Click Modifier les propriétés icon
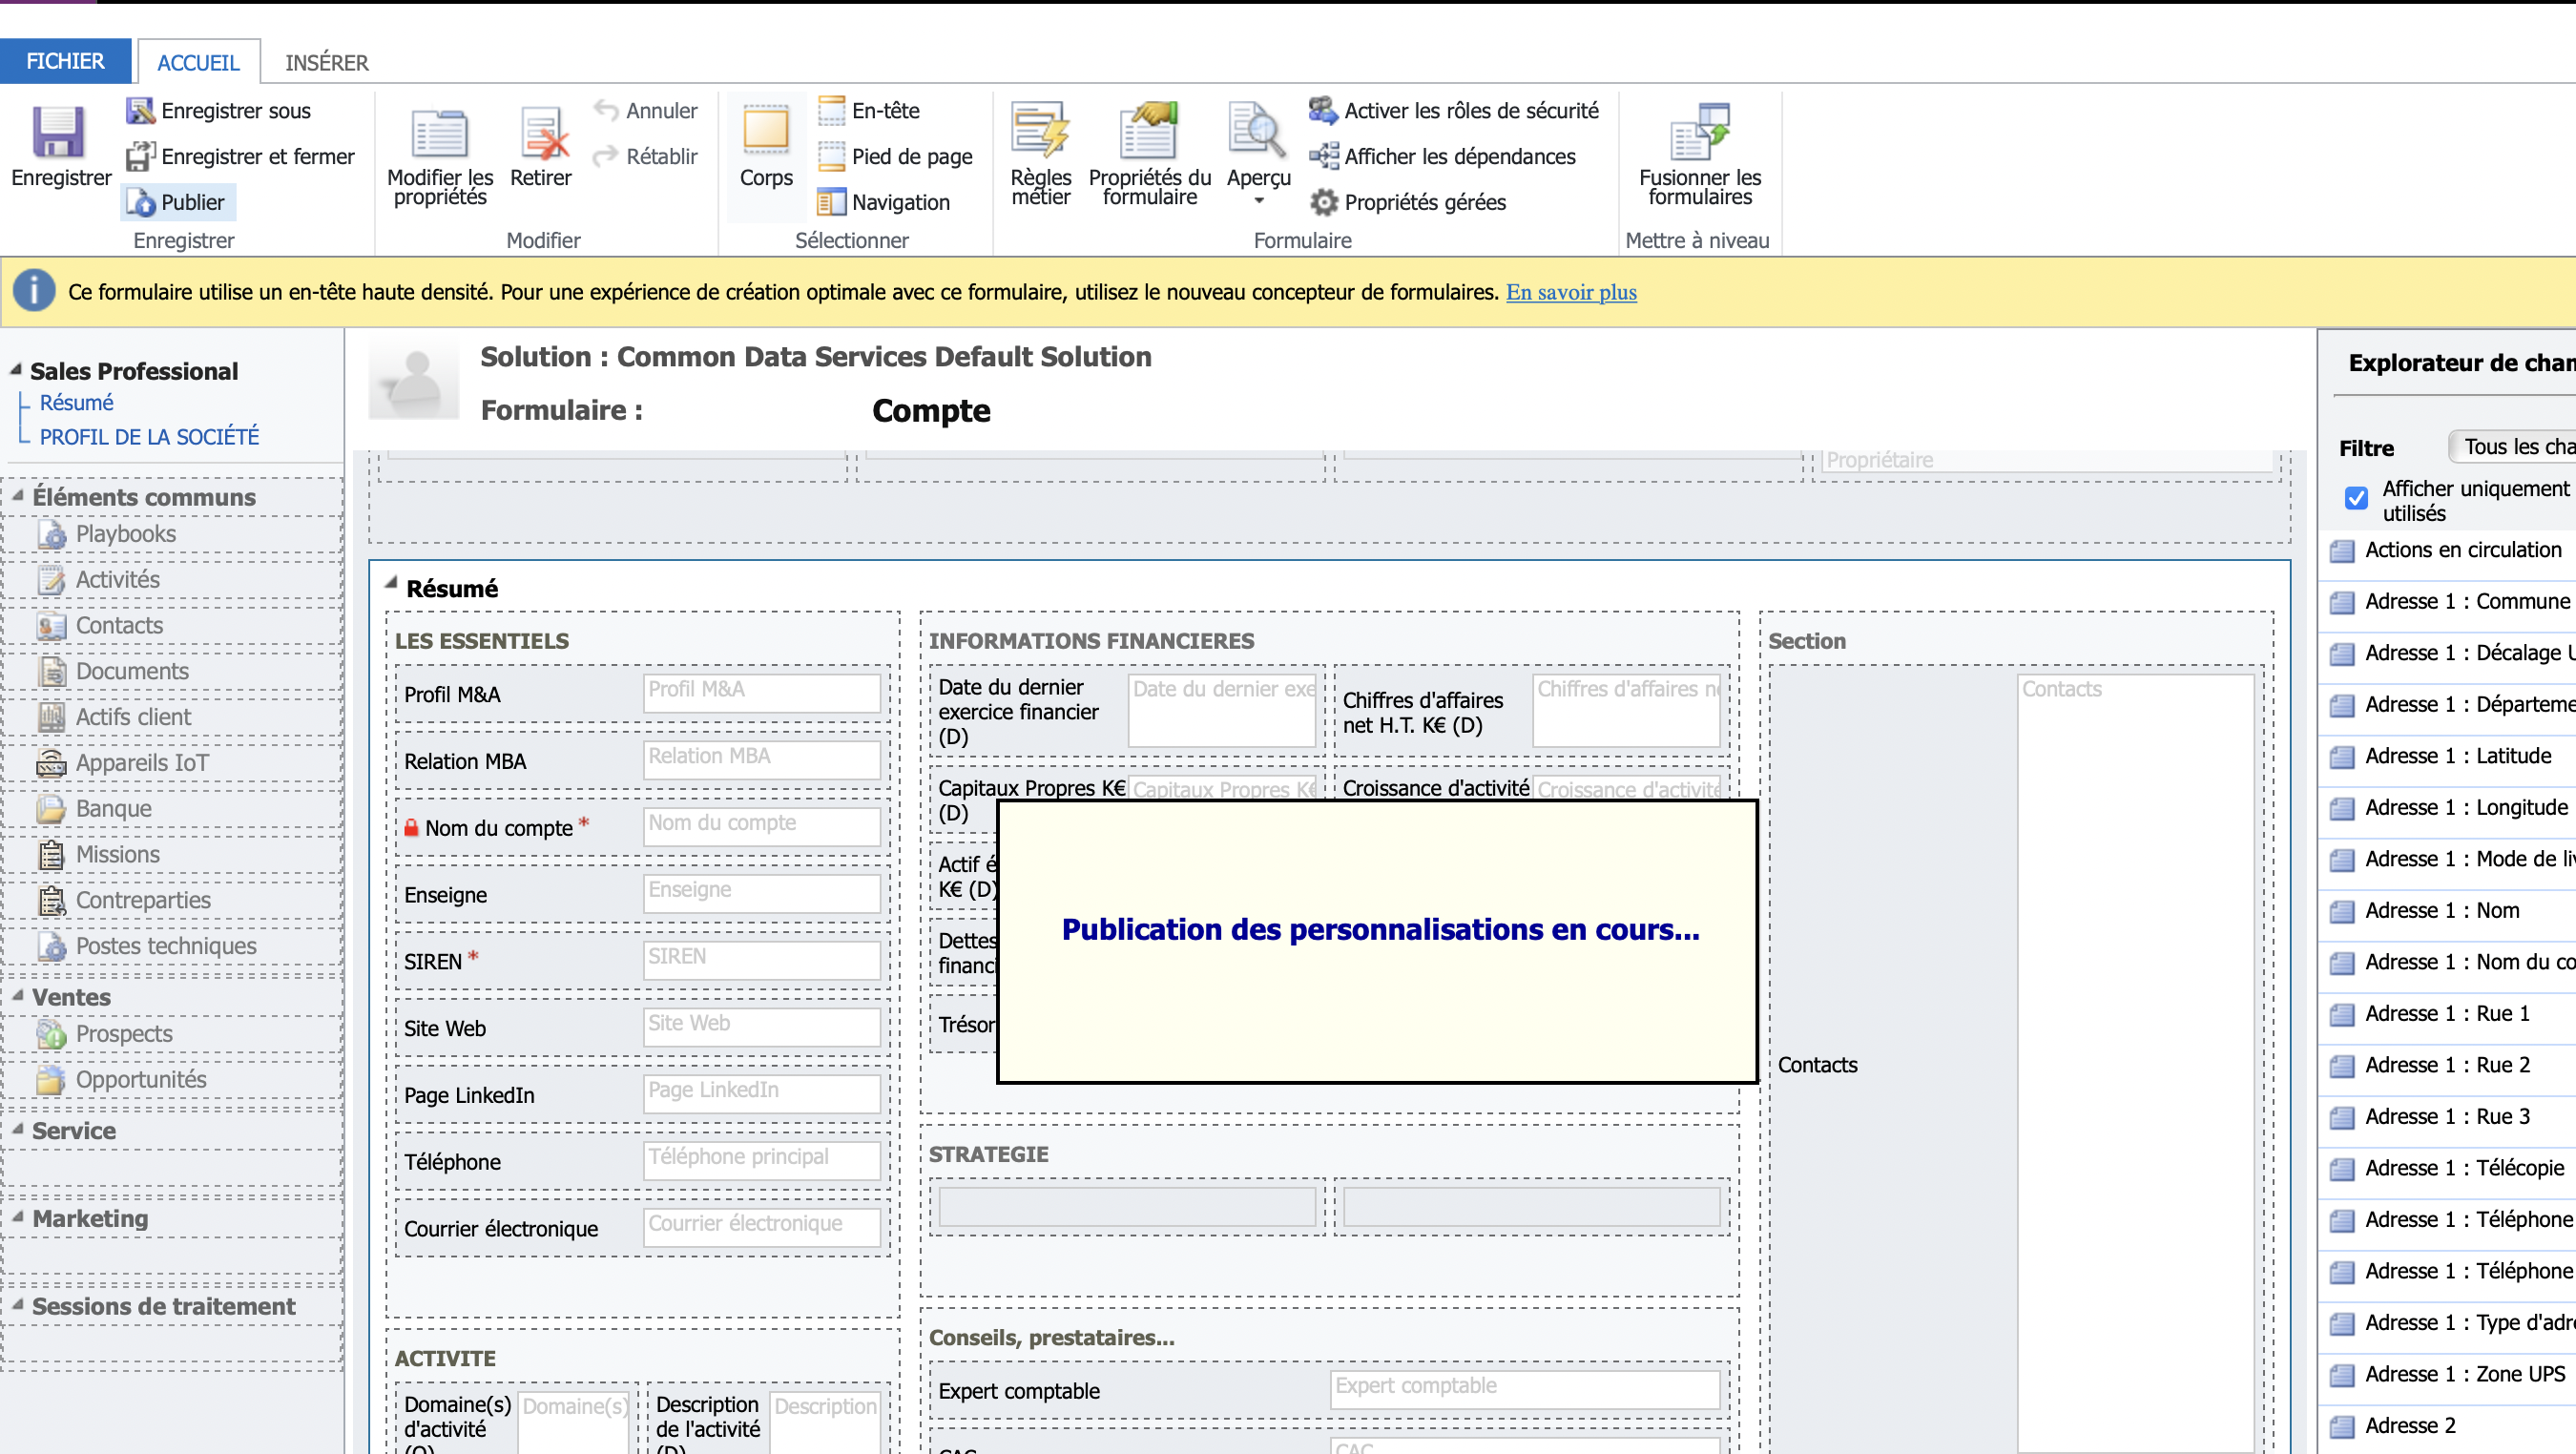The height and width of the screenshot is (1454, 2576). click(439, 134)
